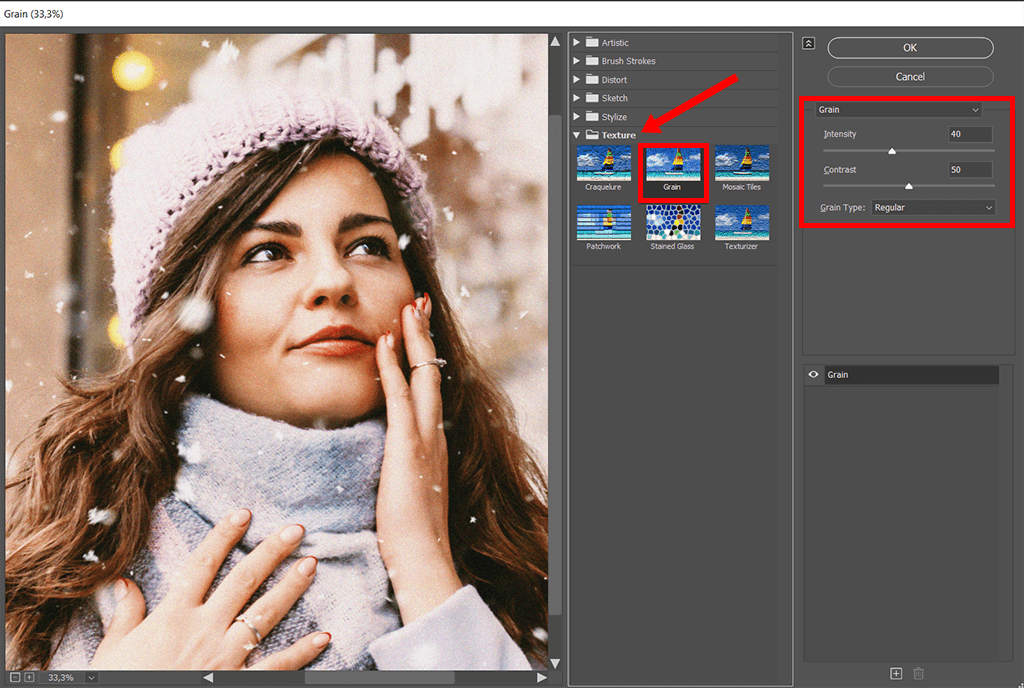
Task: Expand the Stylize filter category
Action: (x=577, y=117)
